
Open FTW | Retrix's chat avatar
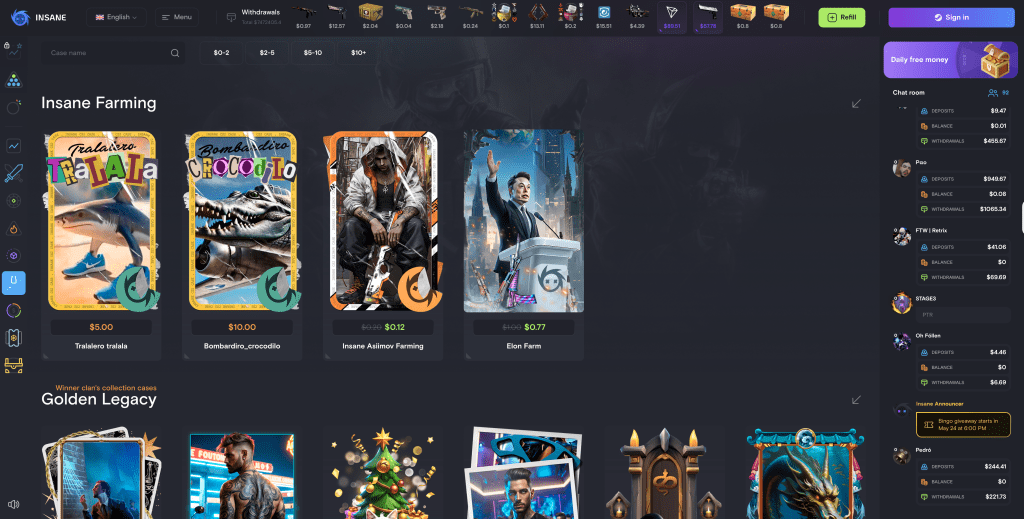point(901,236)
